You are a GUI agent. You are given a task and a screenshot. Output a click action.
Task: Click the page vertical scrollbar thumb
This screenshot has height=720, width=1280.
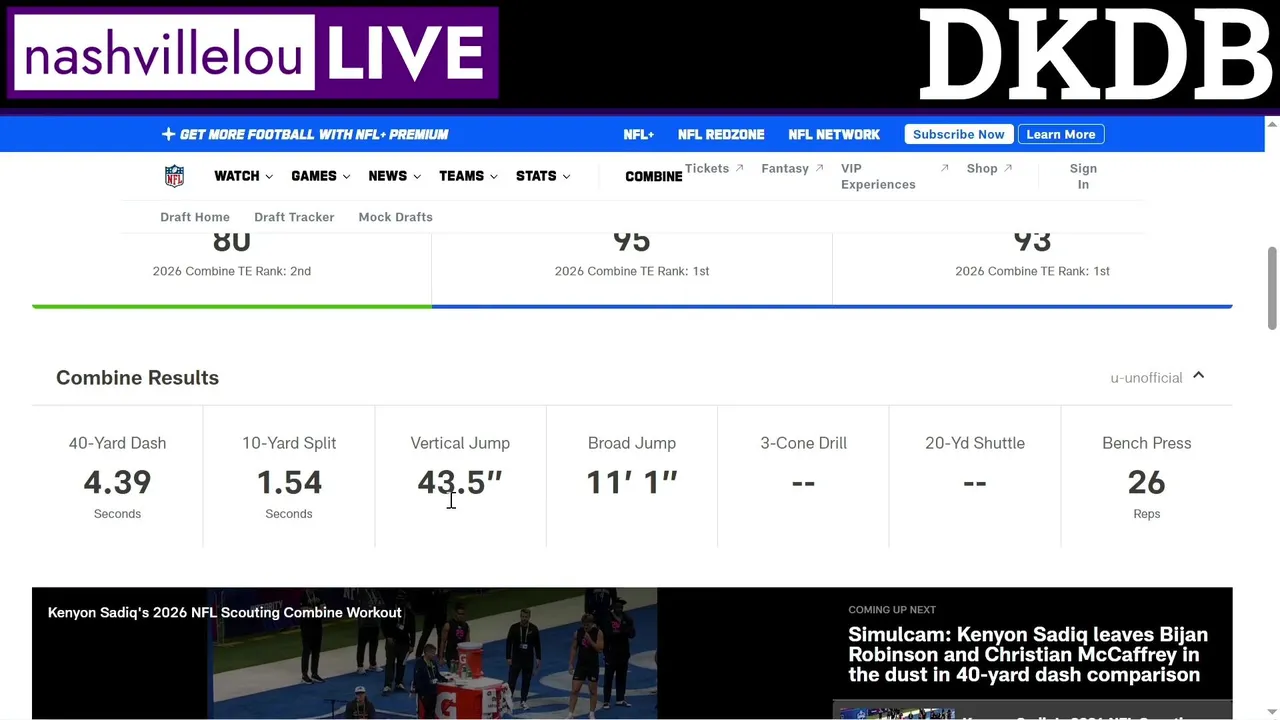click(x=1272, y=287)
